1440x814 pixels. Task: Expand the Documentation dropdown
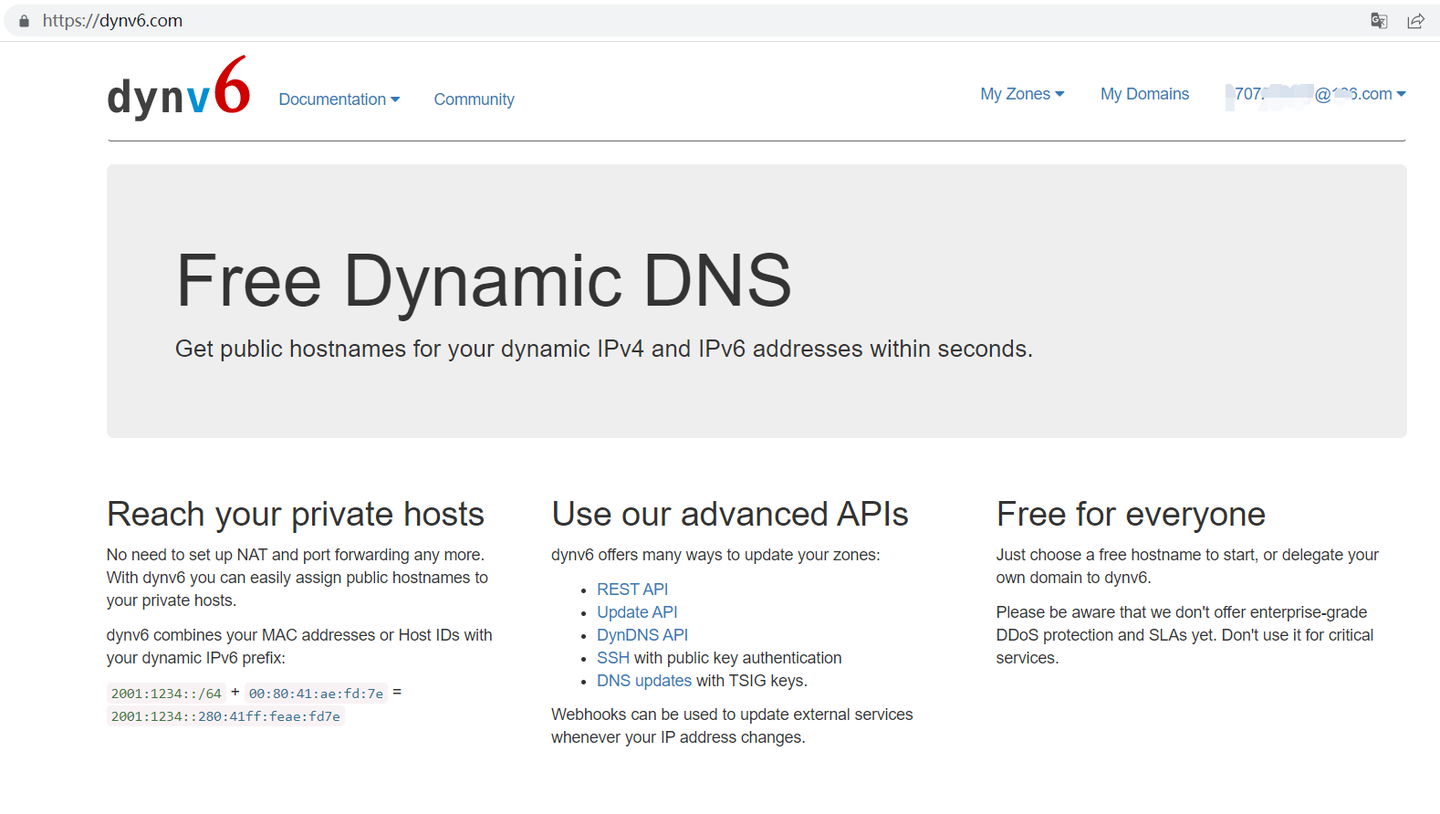point(339,99)
